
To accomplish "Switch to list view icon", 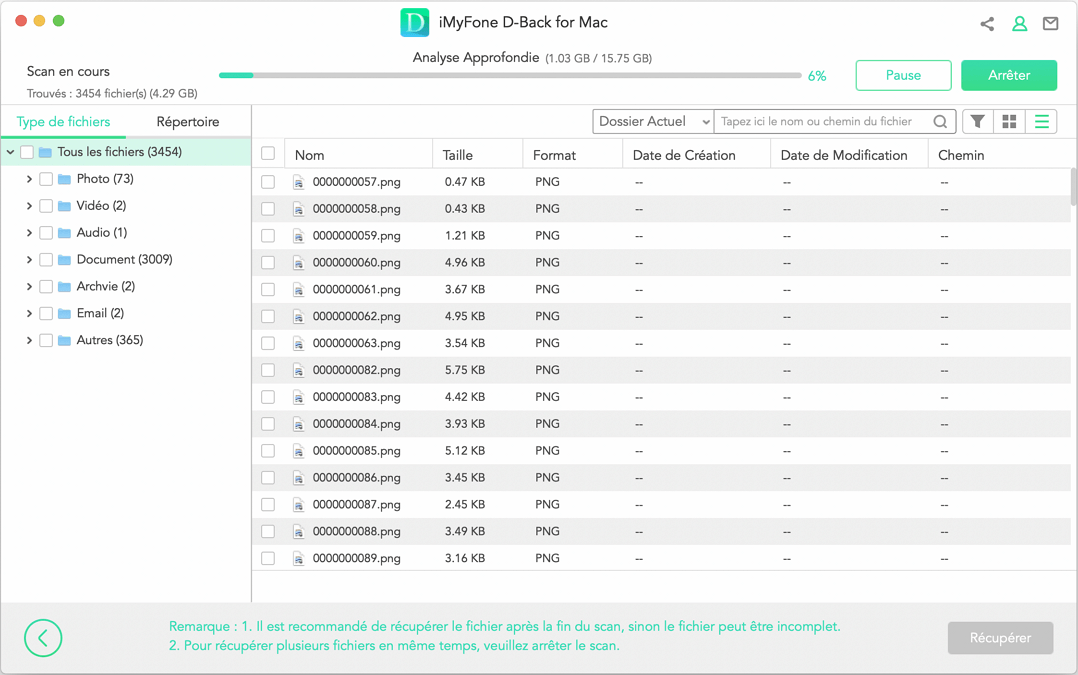I will pyautogui.click(x=1042, y=122).
